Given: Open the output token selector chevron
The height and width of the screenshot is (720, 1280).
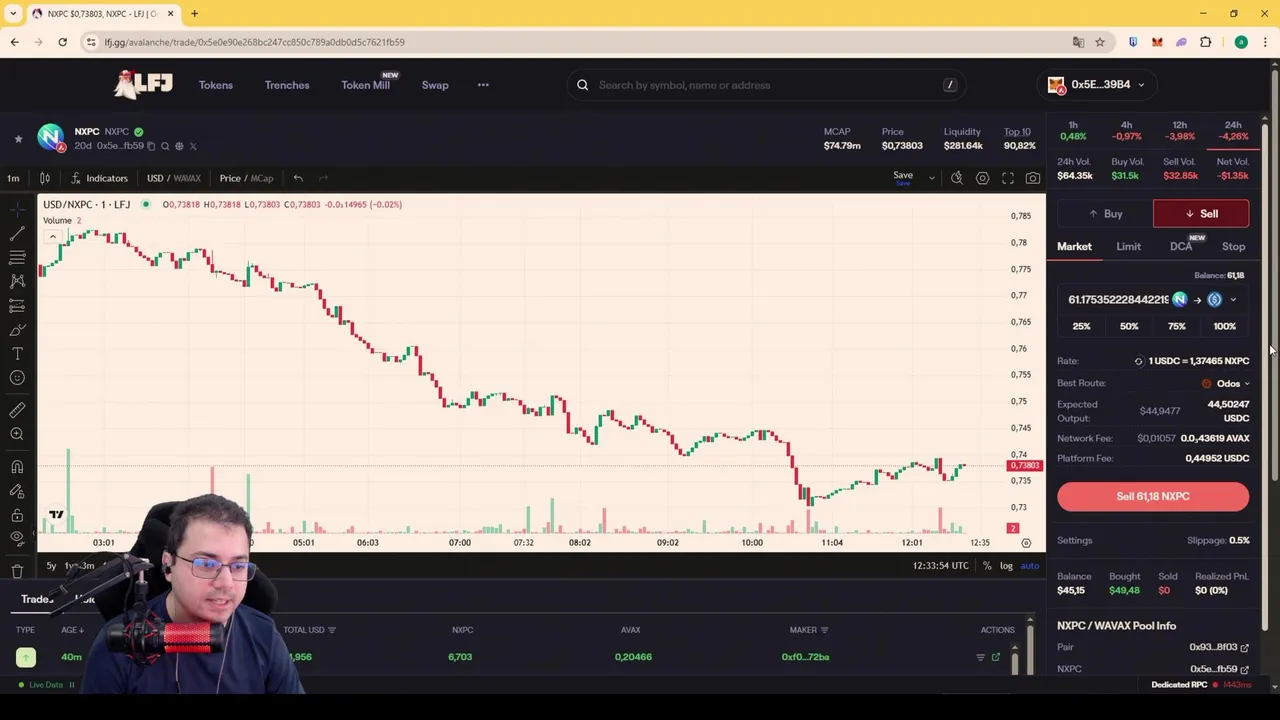Looking at the screenshot, I should click(1233, 300).
